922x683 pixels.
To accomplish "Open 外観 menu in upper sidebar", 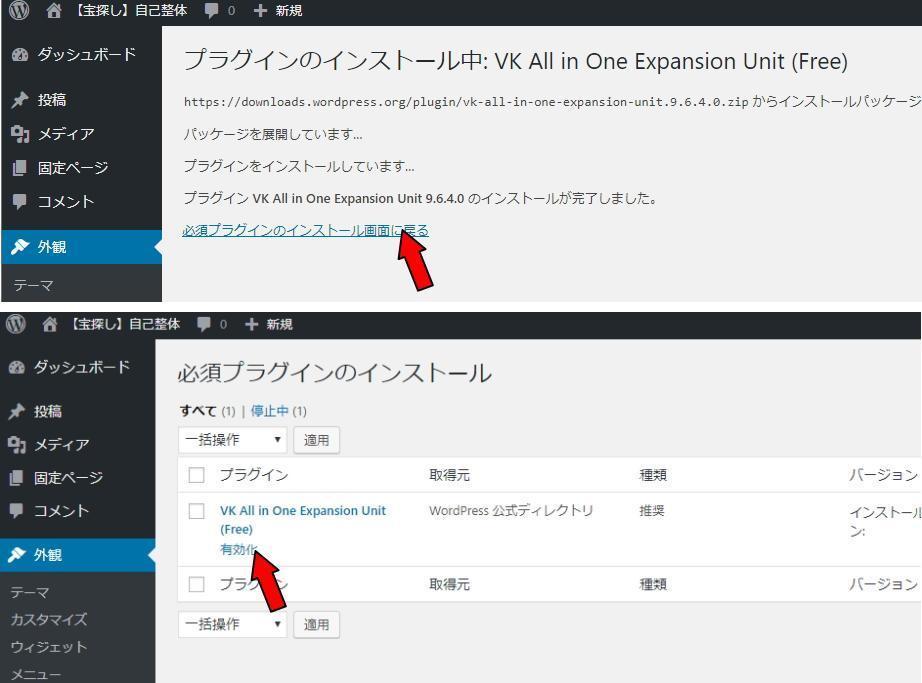I will pyautogui.click(x=82, y=247).
